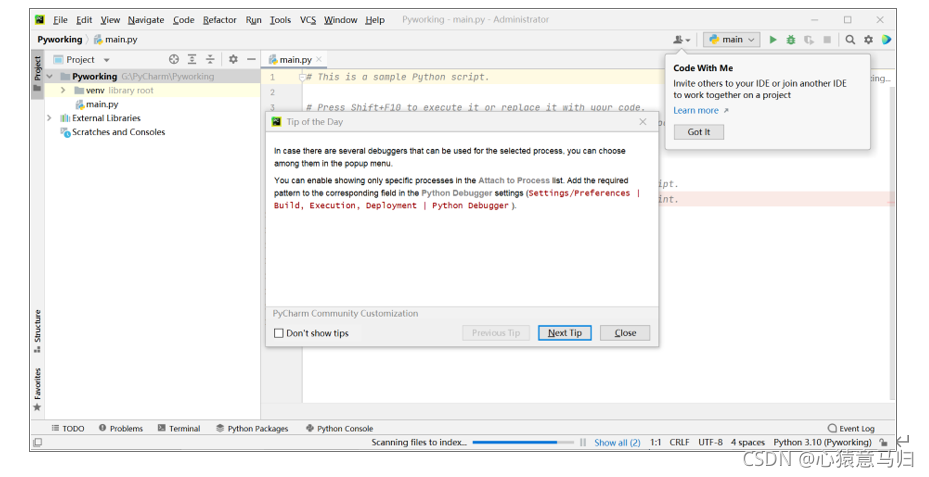929x477 pixels.
Task: Run main with coverage icon
Action: [x=809, y=40]
